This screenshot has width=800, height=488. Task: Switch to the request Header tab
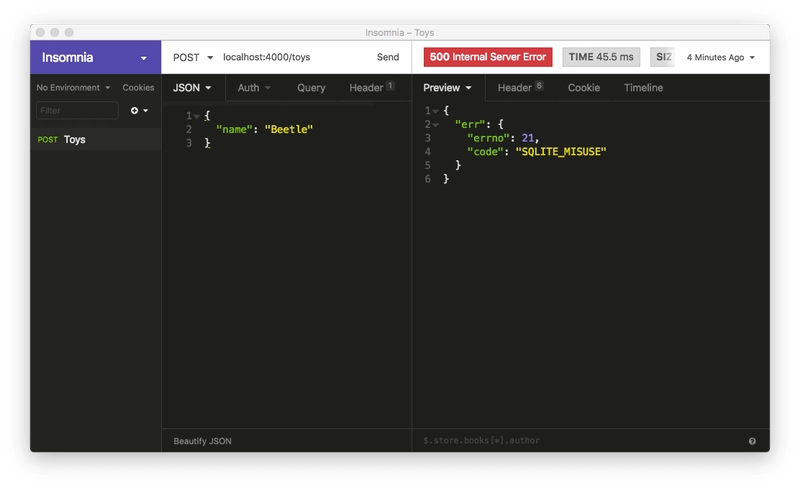371,88
